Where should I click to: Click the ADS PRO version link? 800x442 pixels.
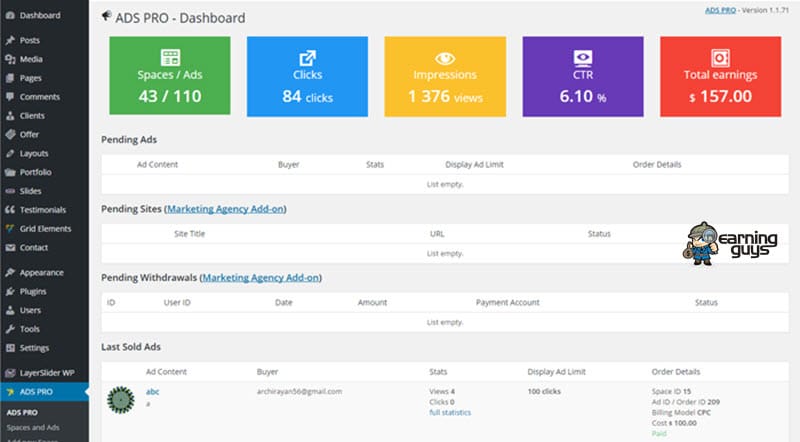click(x=720, y=10)
